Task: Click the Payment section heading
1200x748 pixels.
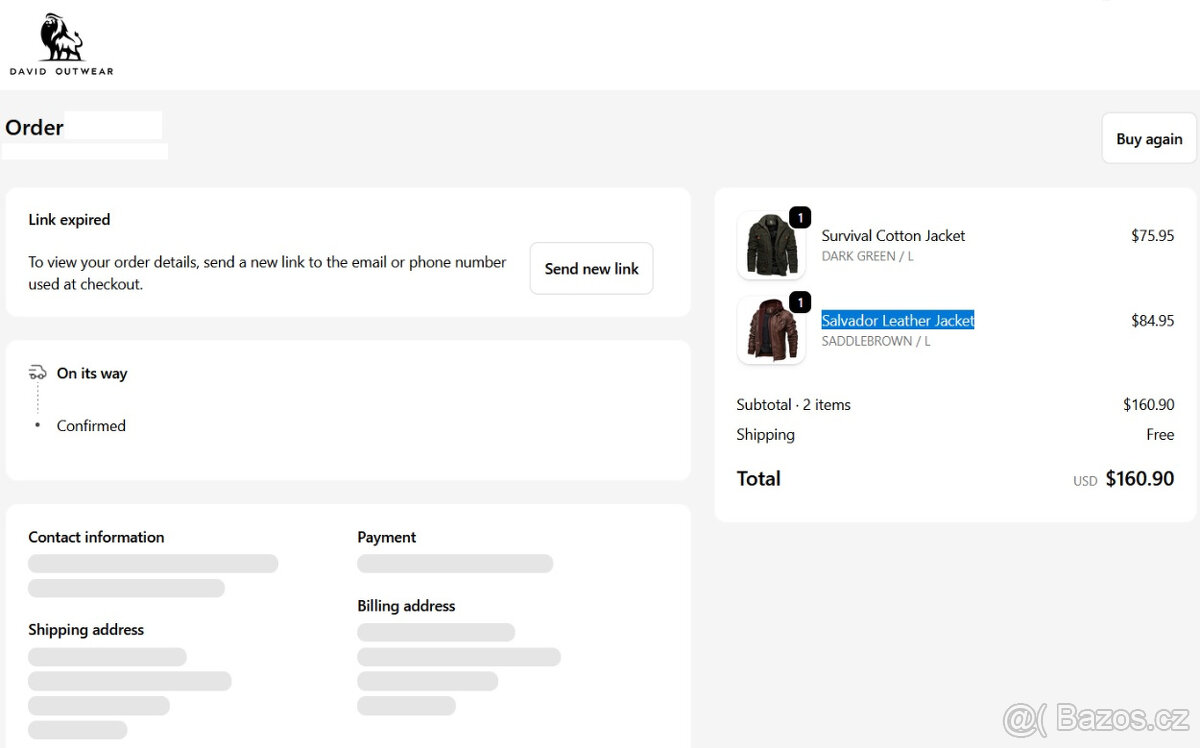Action: (386, 537)
